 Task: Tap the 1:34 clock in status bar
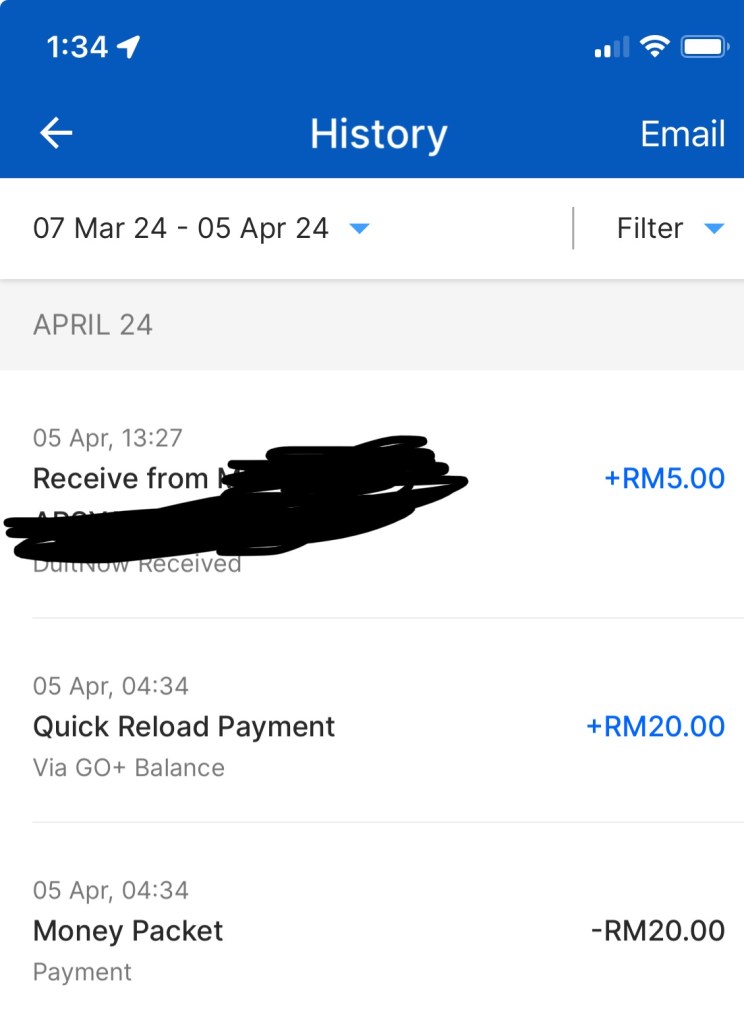pos(76,47)
